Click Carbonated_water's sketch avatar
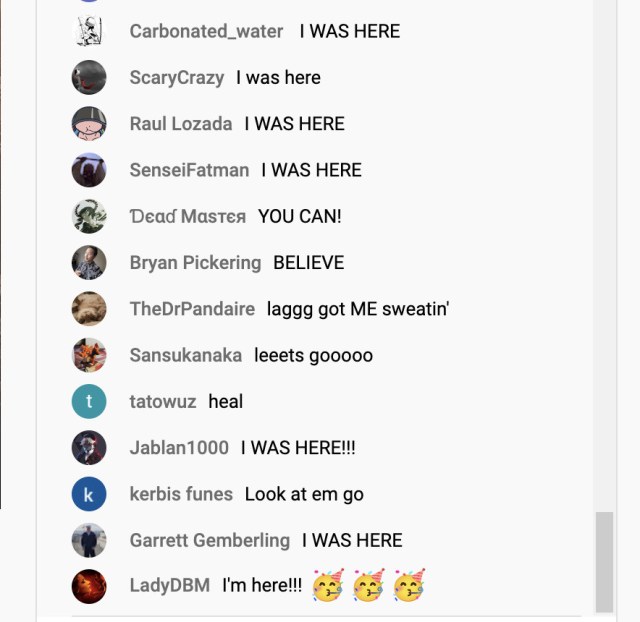Viewport: 640px width, 622px height. pos(89,31)
